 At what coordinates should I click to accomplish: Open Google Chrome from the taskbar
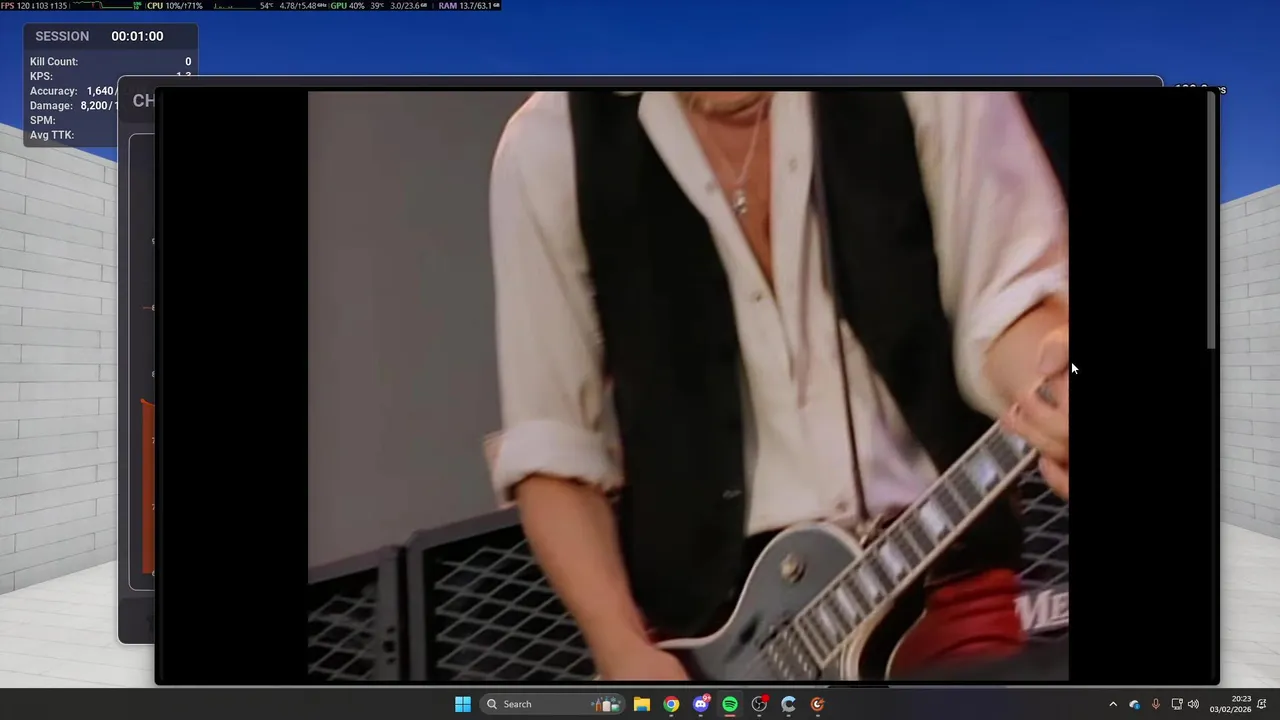point(671,704)
